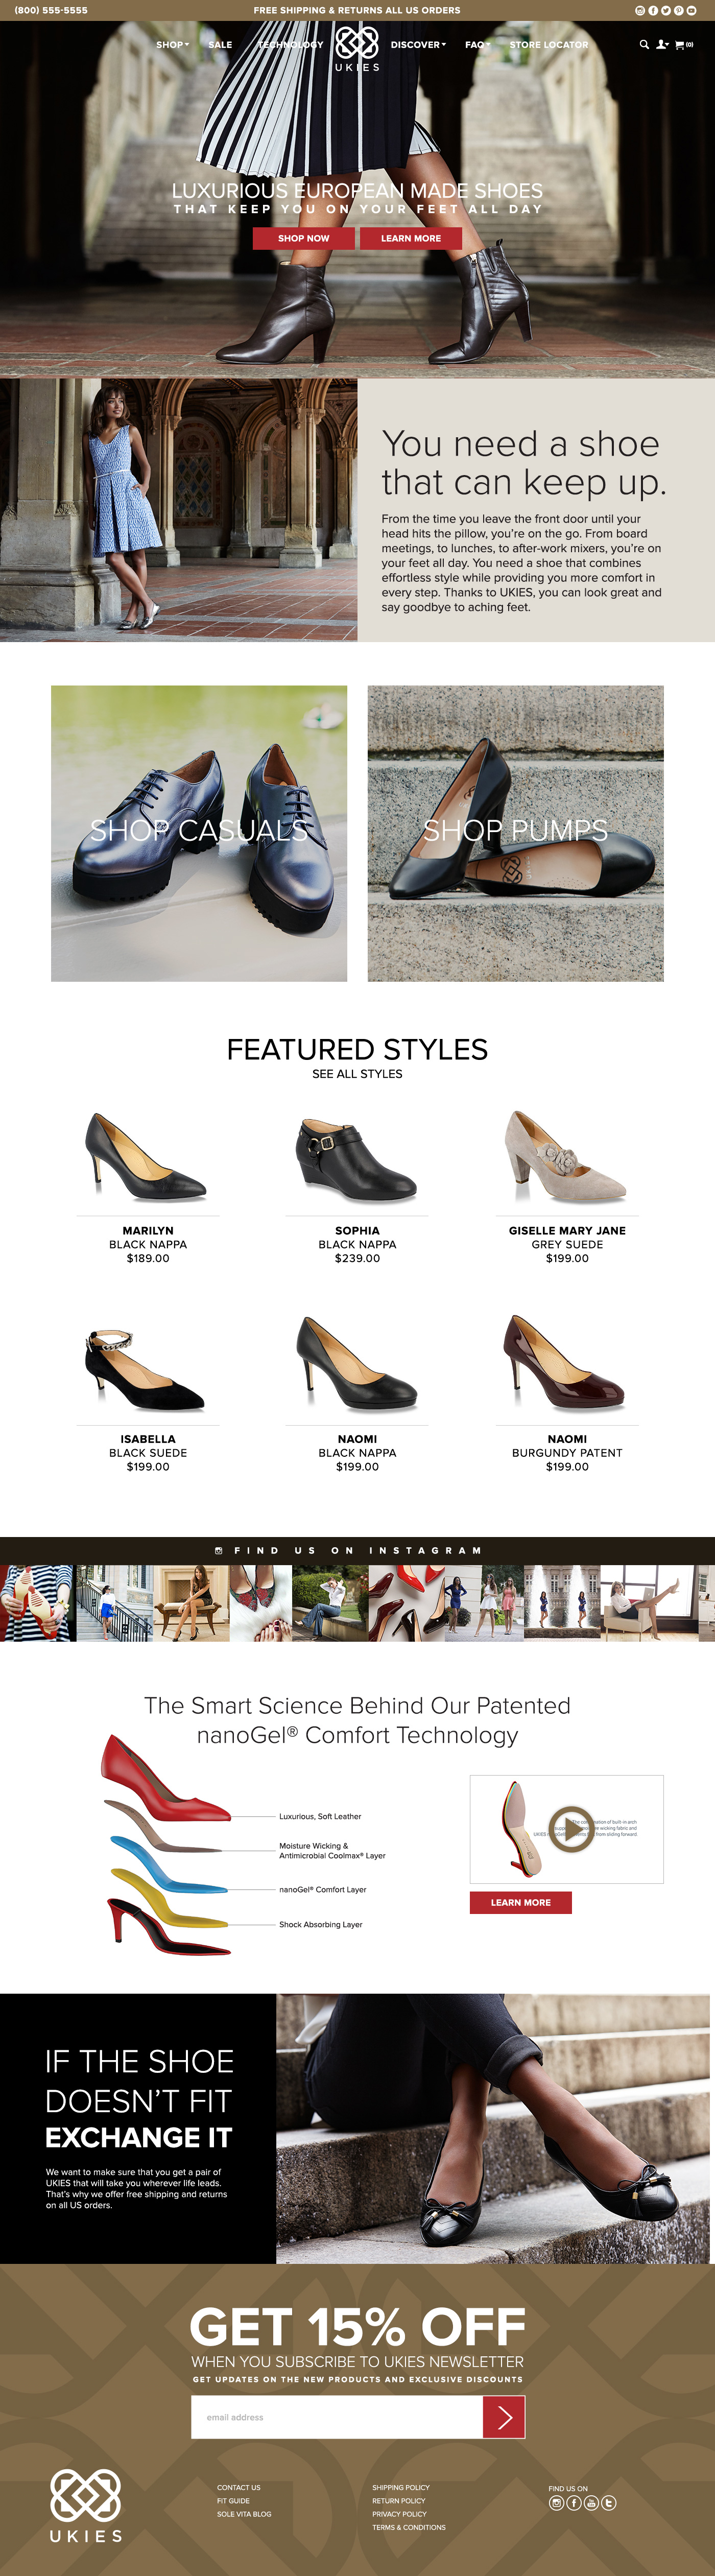Click the Pinterest icon in top bar

pos(678,10)
